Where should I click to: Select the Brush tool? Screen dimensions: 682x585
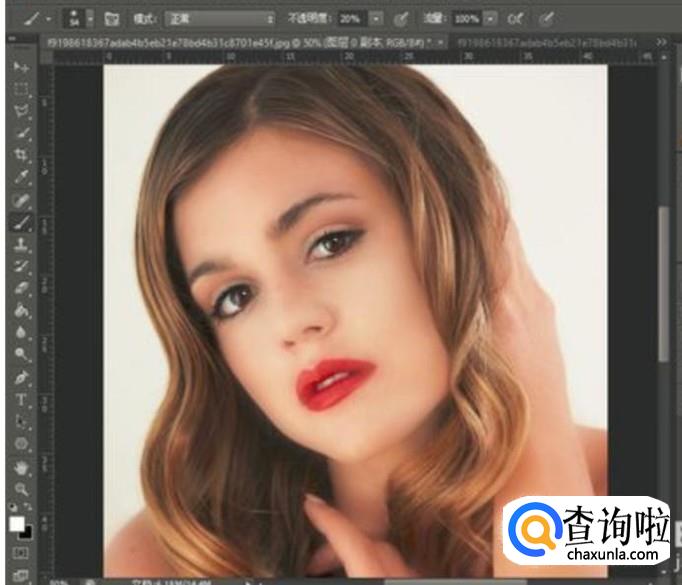(x=21, y=222)
